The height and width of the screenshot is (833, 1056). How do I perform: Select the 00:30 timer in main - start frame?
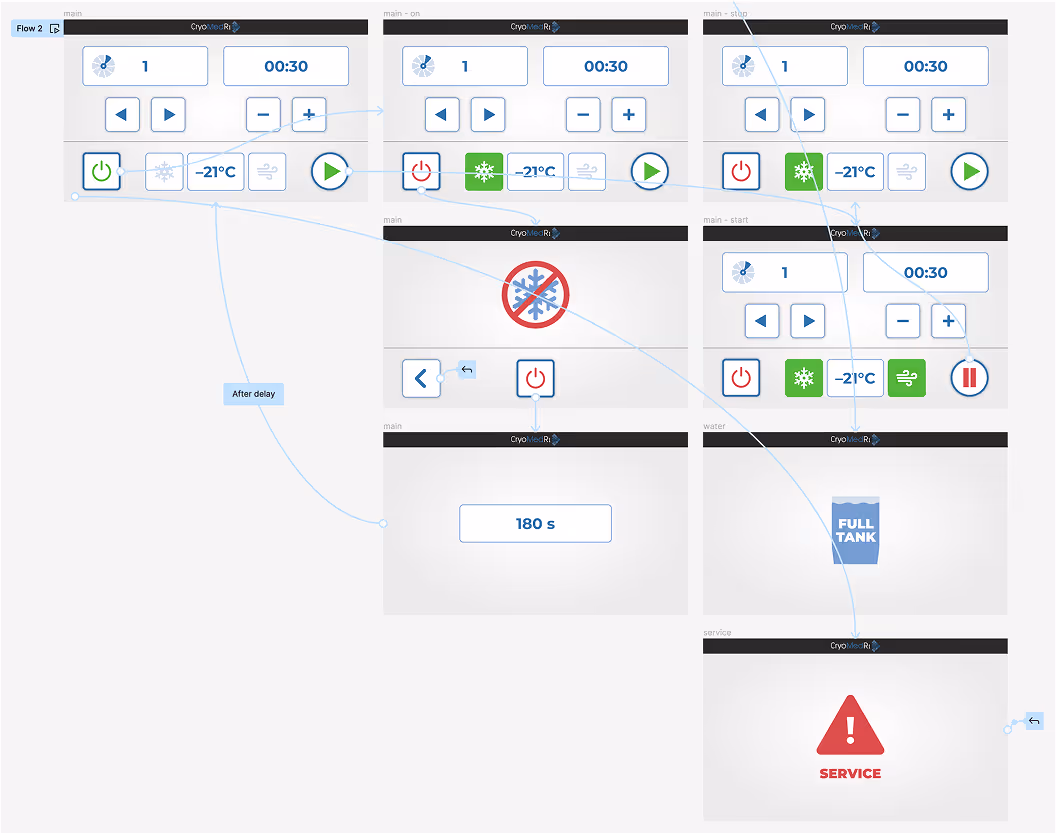pyautogui.click(x=926, y=272)
